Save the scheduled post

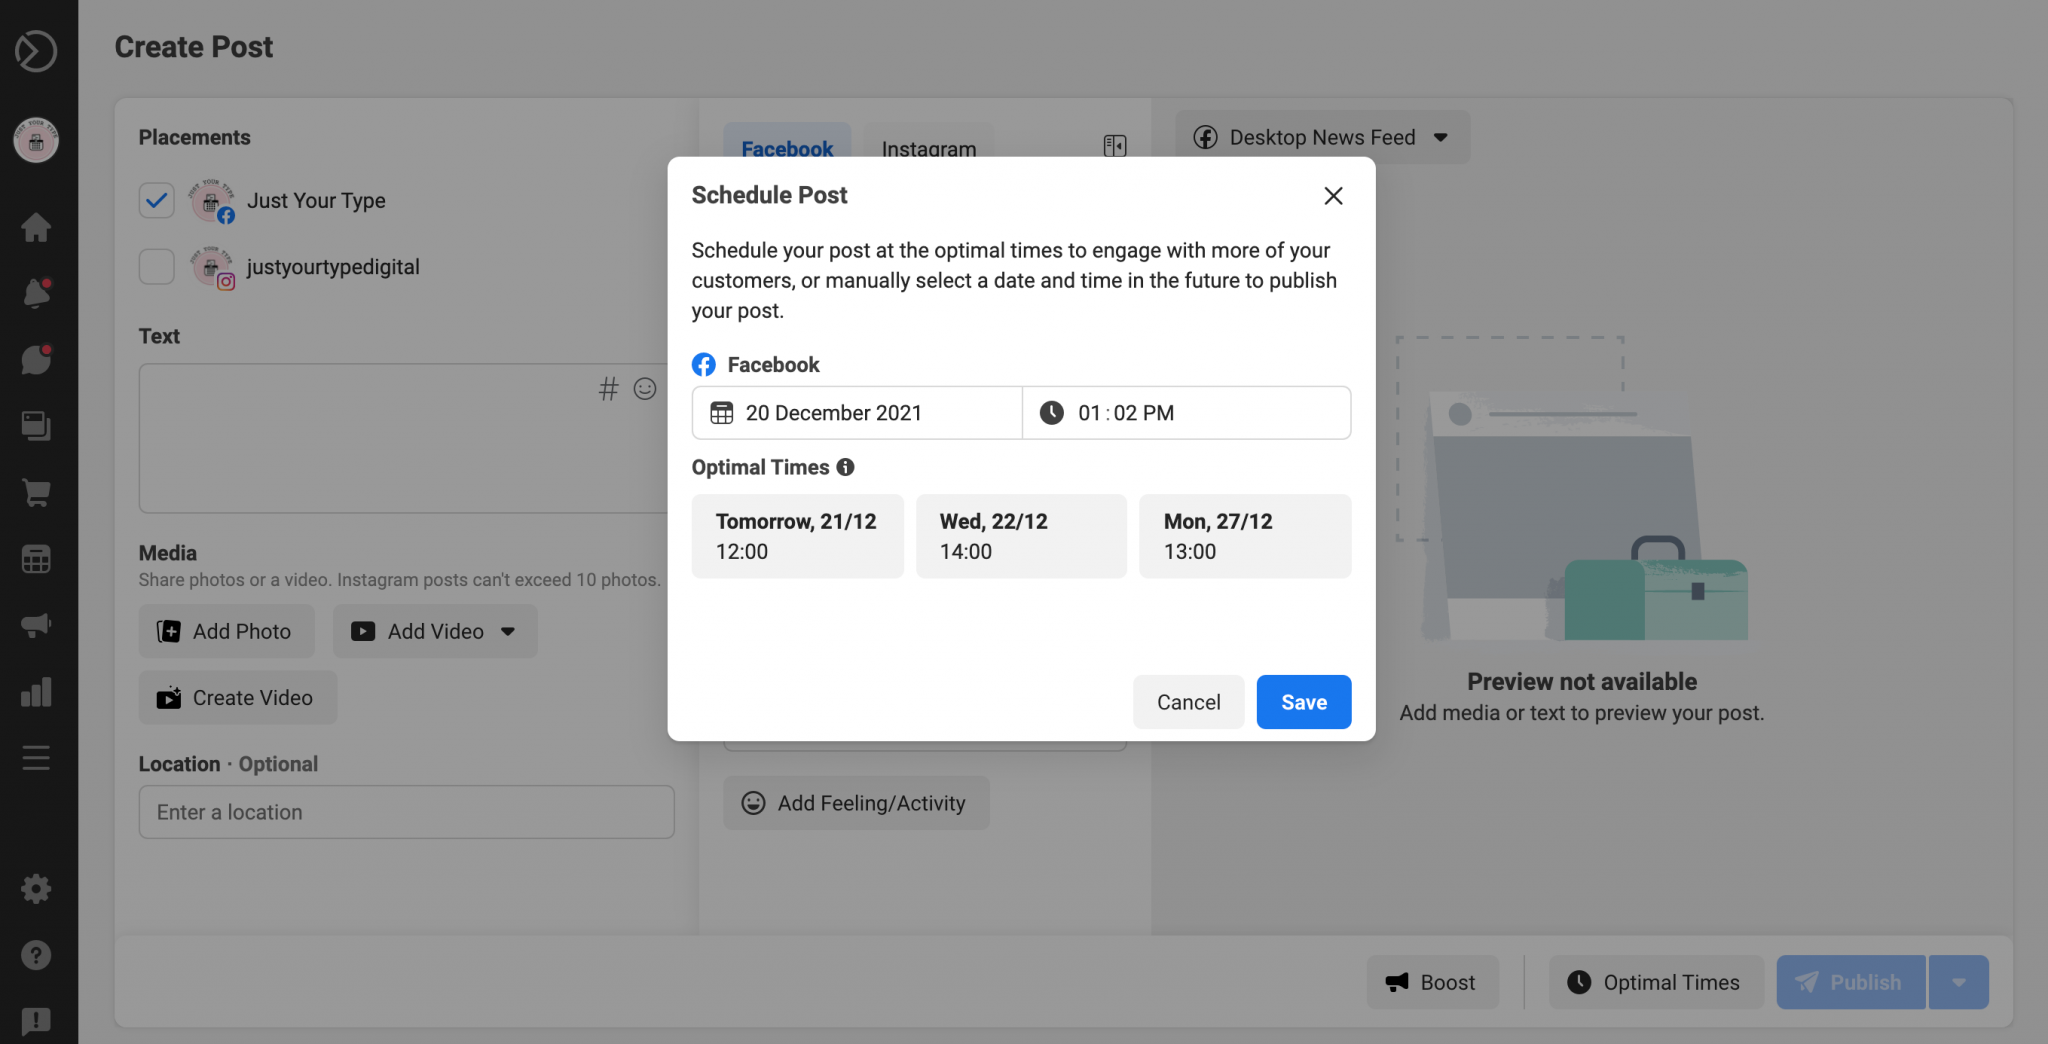[1302, 702]
